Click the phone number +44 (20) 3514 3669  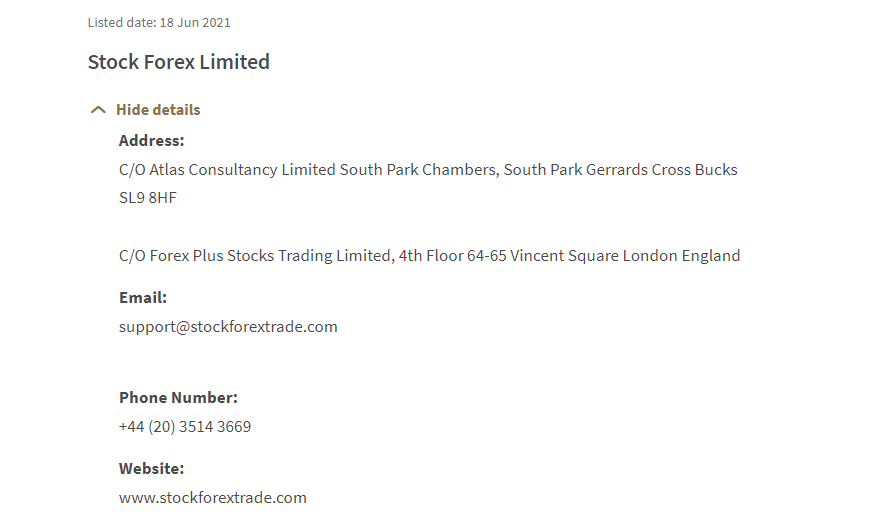pos(185,426)
